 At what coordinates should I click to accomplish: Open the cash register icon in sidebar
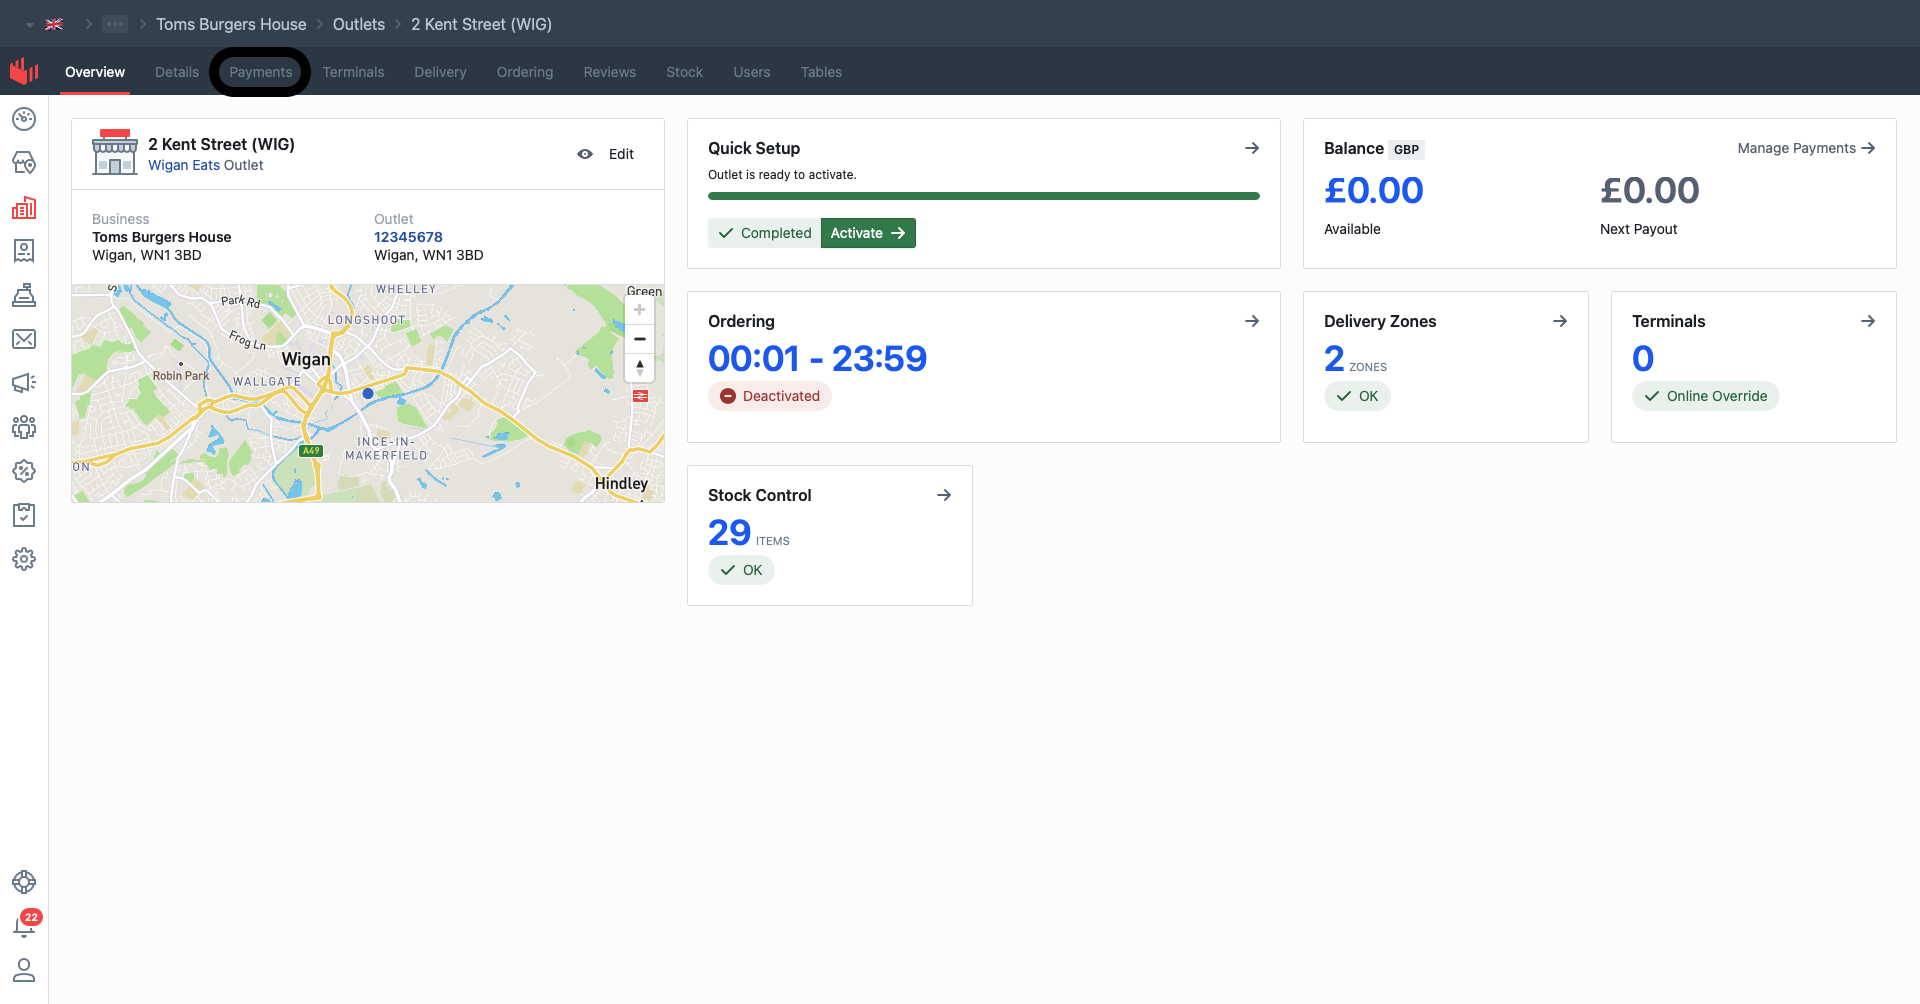tap(24, 295)
